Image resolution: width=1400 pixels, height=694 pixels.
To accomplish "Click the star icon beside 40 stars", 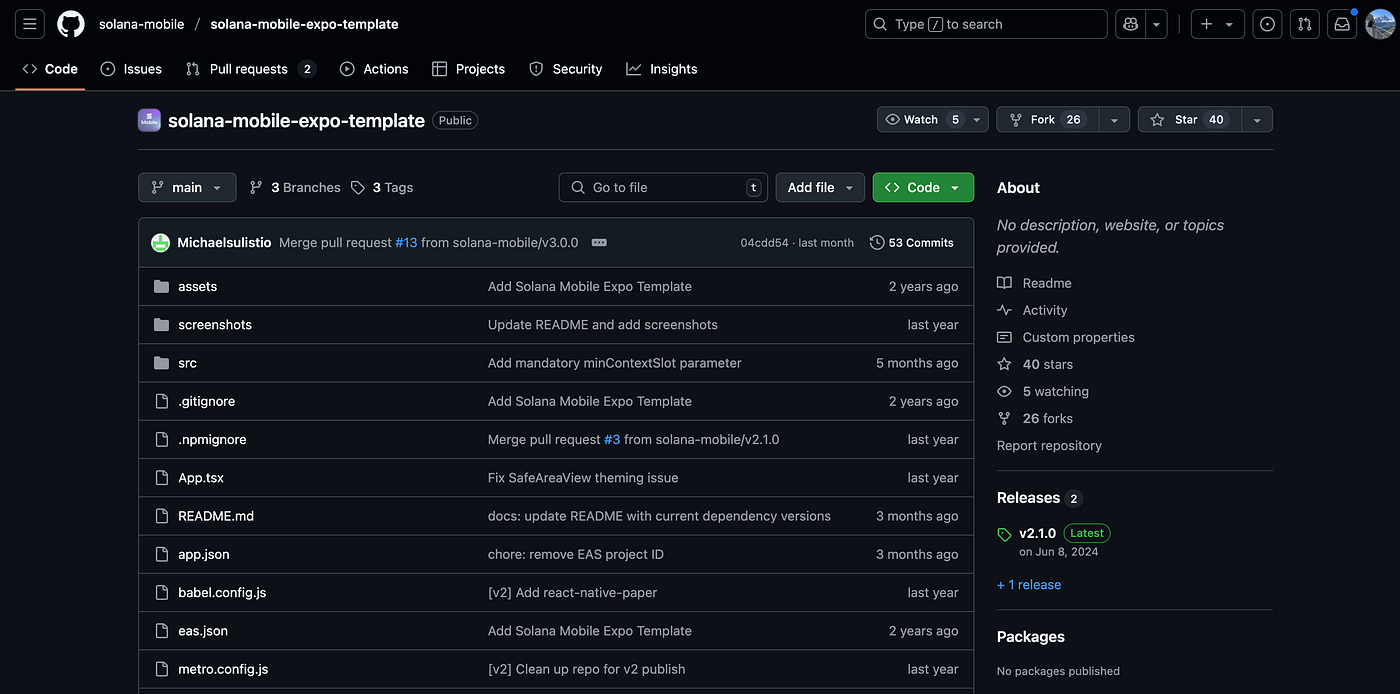I will [x=1005, y=364].
